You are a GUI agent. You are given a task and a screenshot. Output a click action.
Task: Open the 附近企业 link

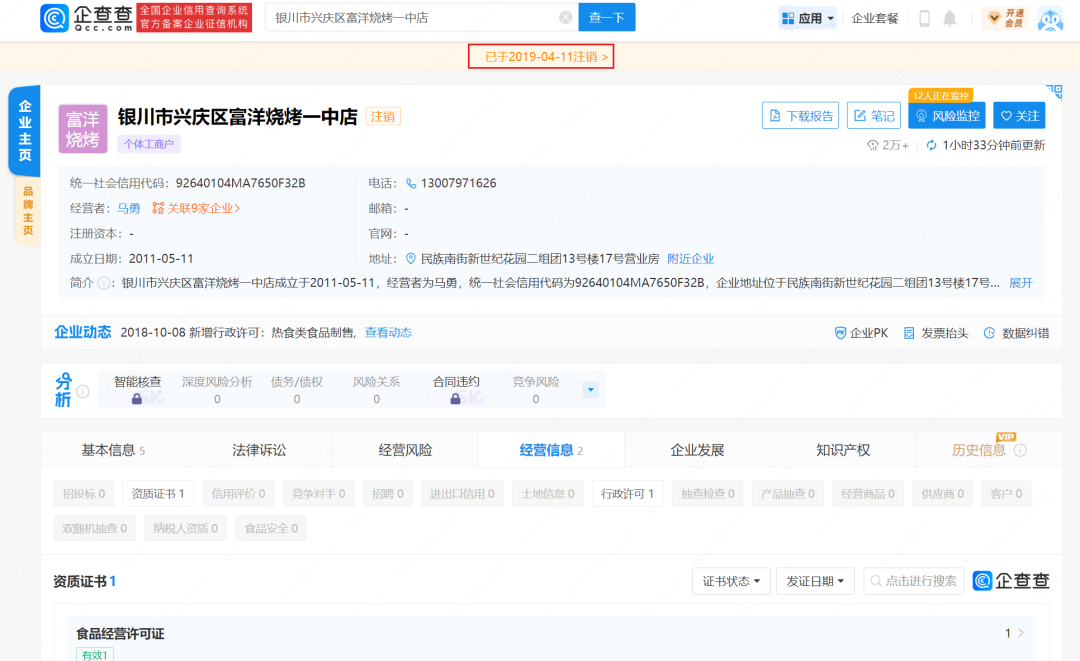coord(691,259)
